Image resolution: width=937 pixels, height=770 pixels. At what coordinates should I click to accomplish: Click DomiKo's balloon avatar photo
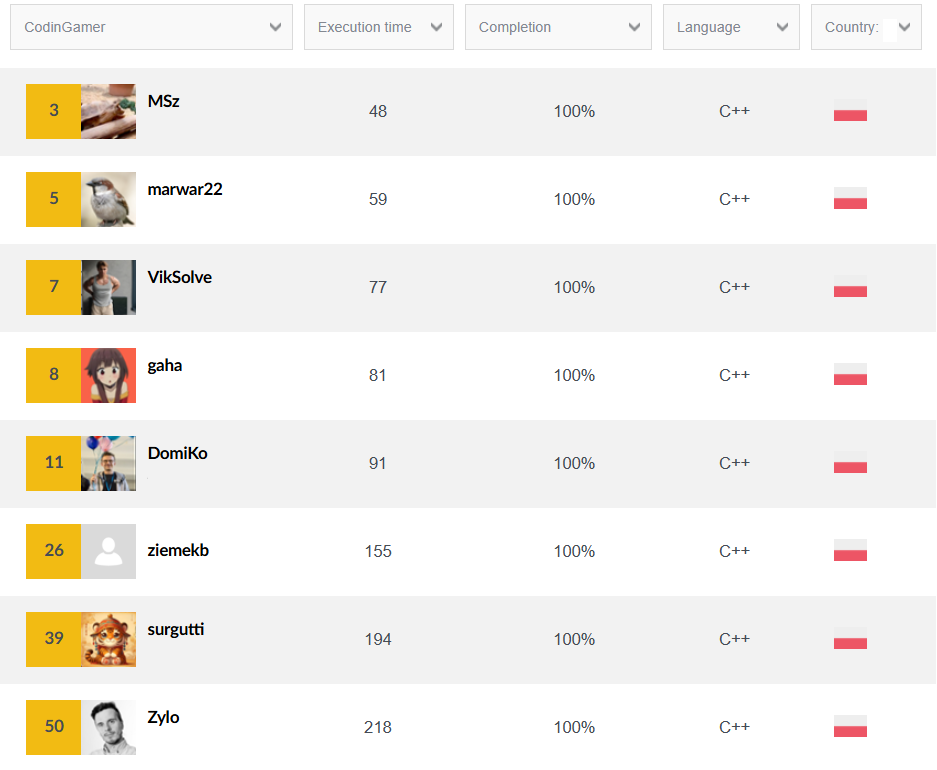pyautogui.click(x=108, y=464)
